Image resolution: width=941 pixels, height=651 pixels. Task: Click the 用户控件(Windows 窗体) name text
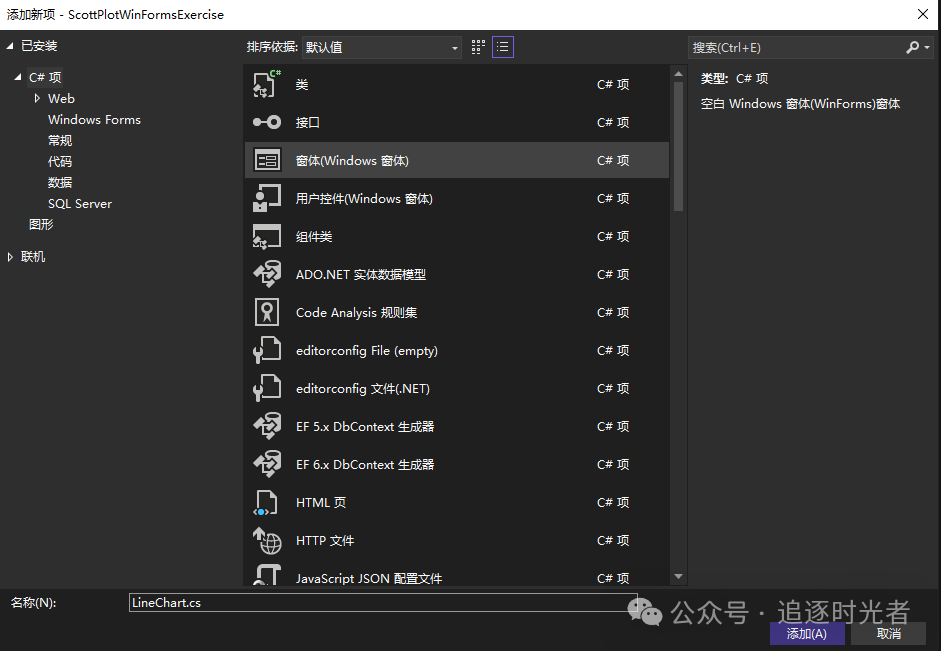tap(364, 199)
